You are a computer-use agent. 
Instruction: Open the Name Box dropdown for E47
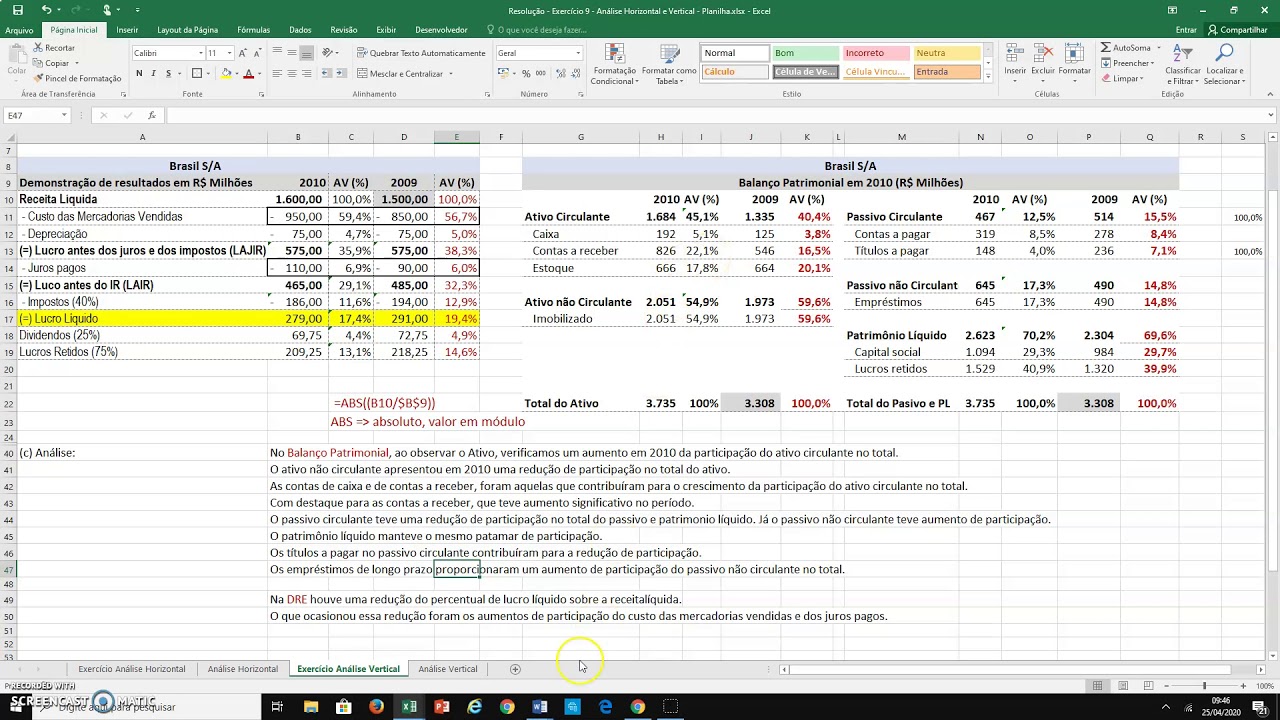click(x=64, y=115)
